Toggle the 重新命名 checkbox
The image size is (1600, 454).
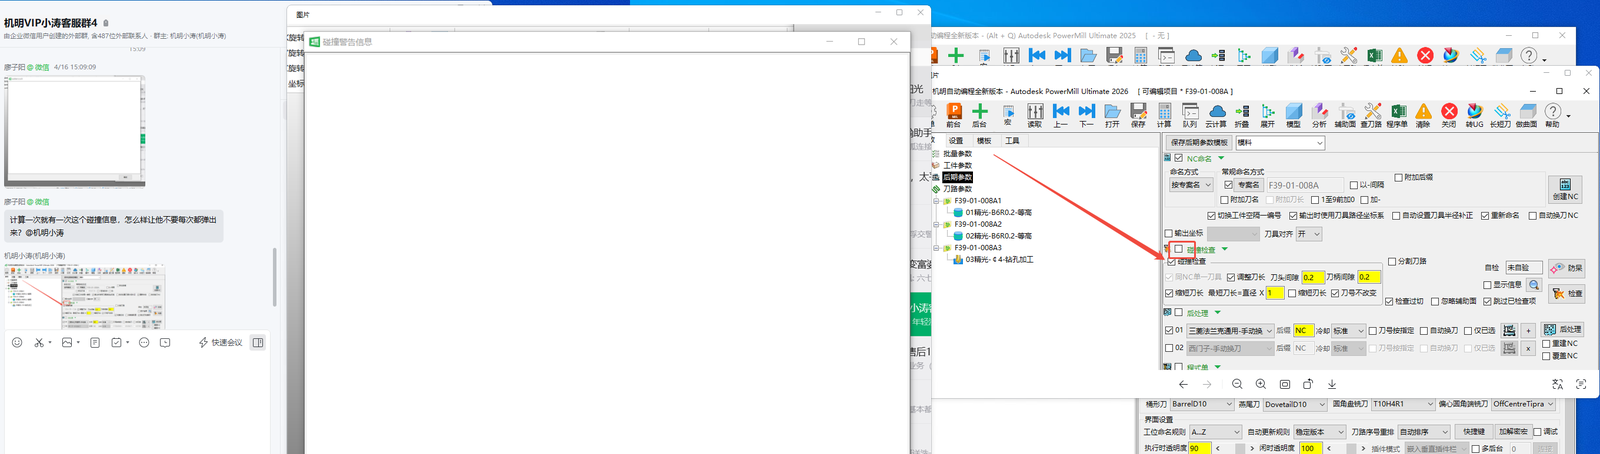pyautogui.click(x=1485, y=215)
